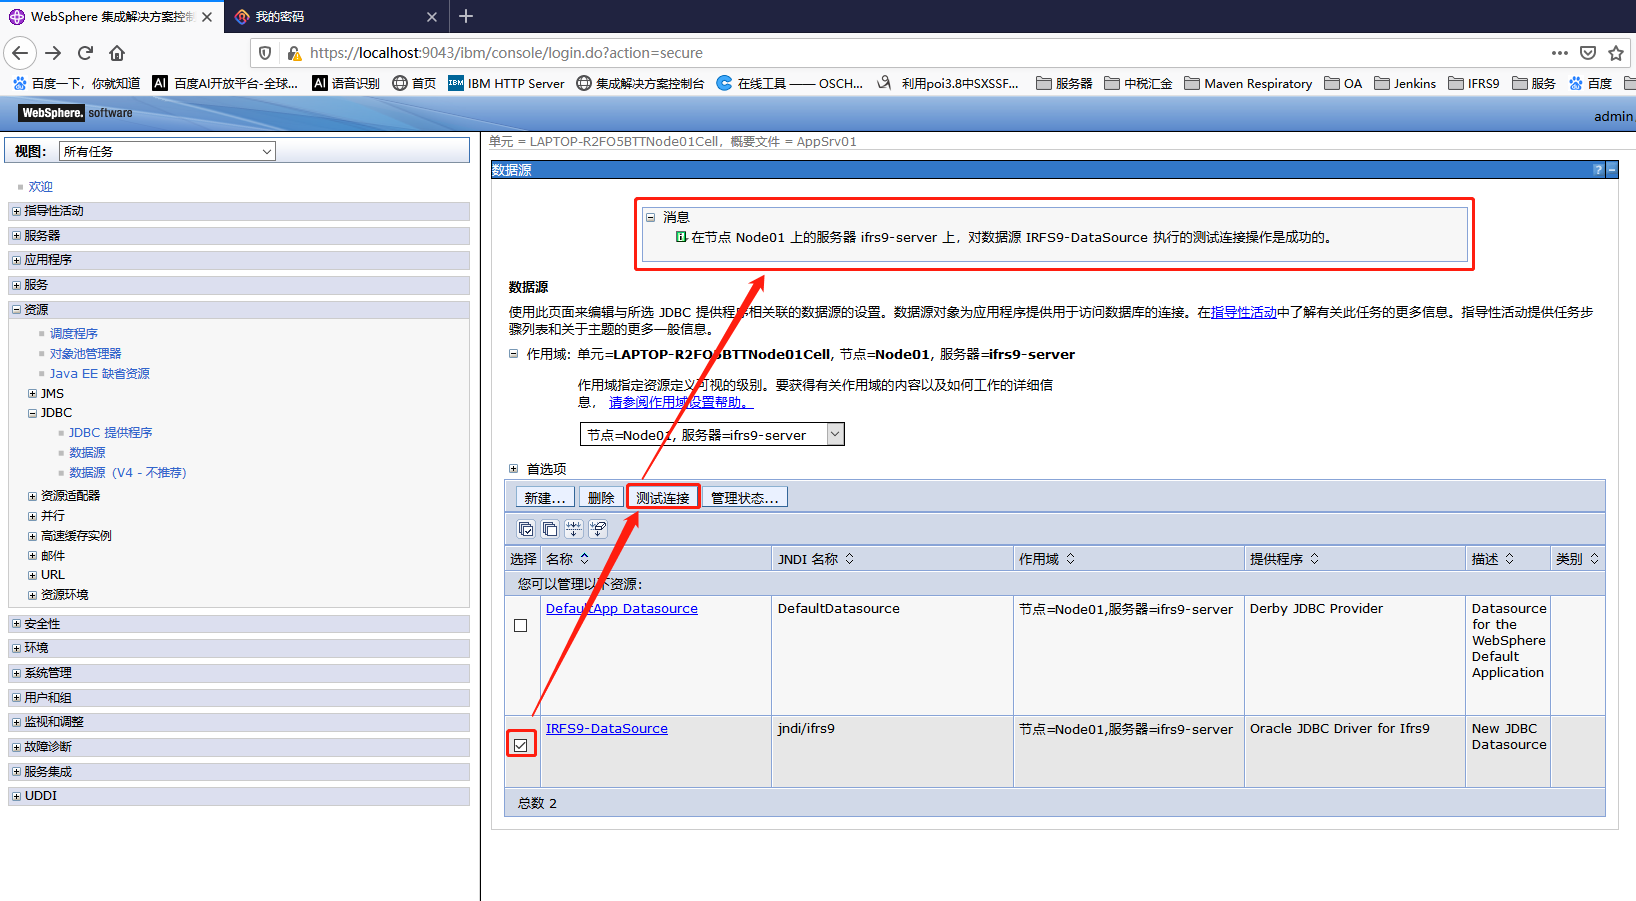Click the browser address bar
This screenshot has height=901, width=1636.
[700, 53]
